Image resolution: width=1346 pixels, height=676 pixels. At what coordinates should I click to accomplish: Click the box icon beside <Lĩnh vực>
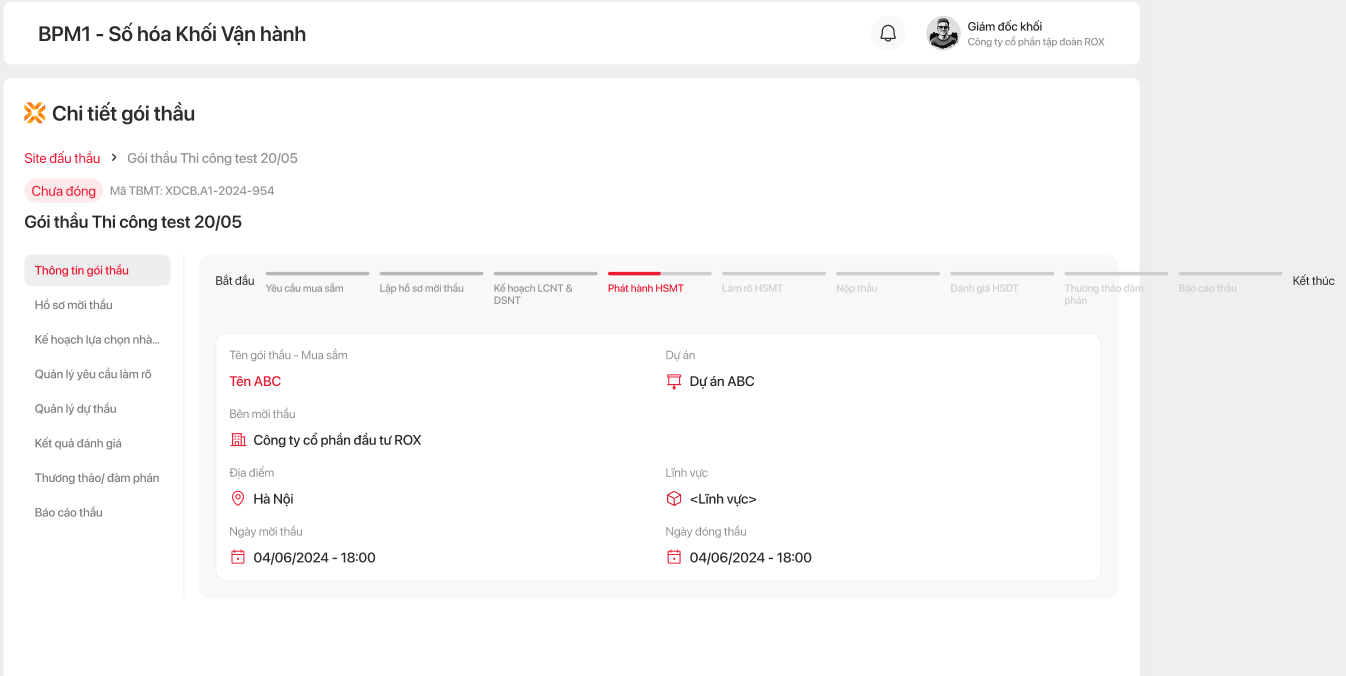pos(674,499)
